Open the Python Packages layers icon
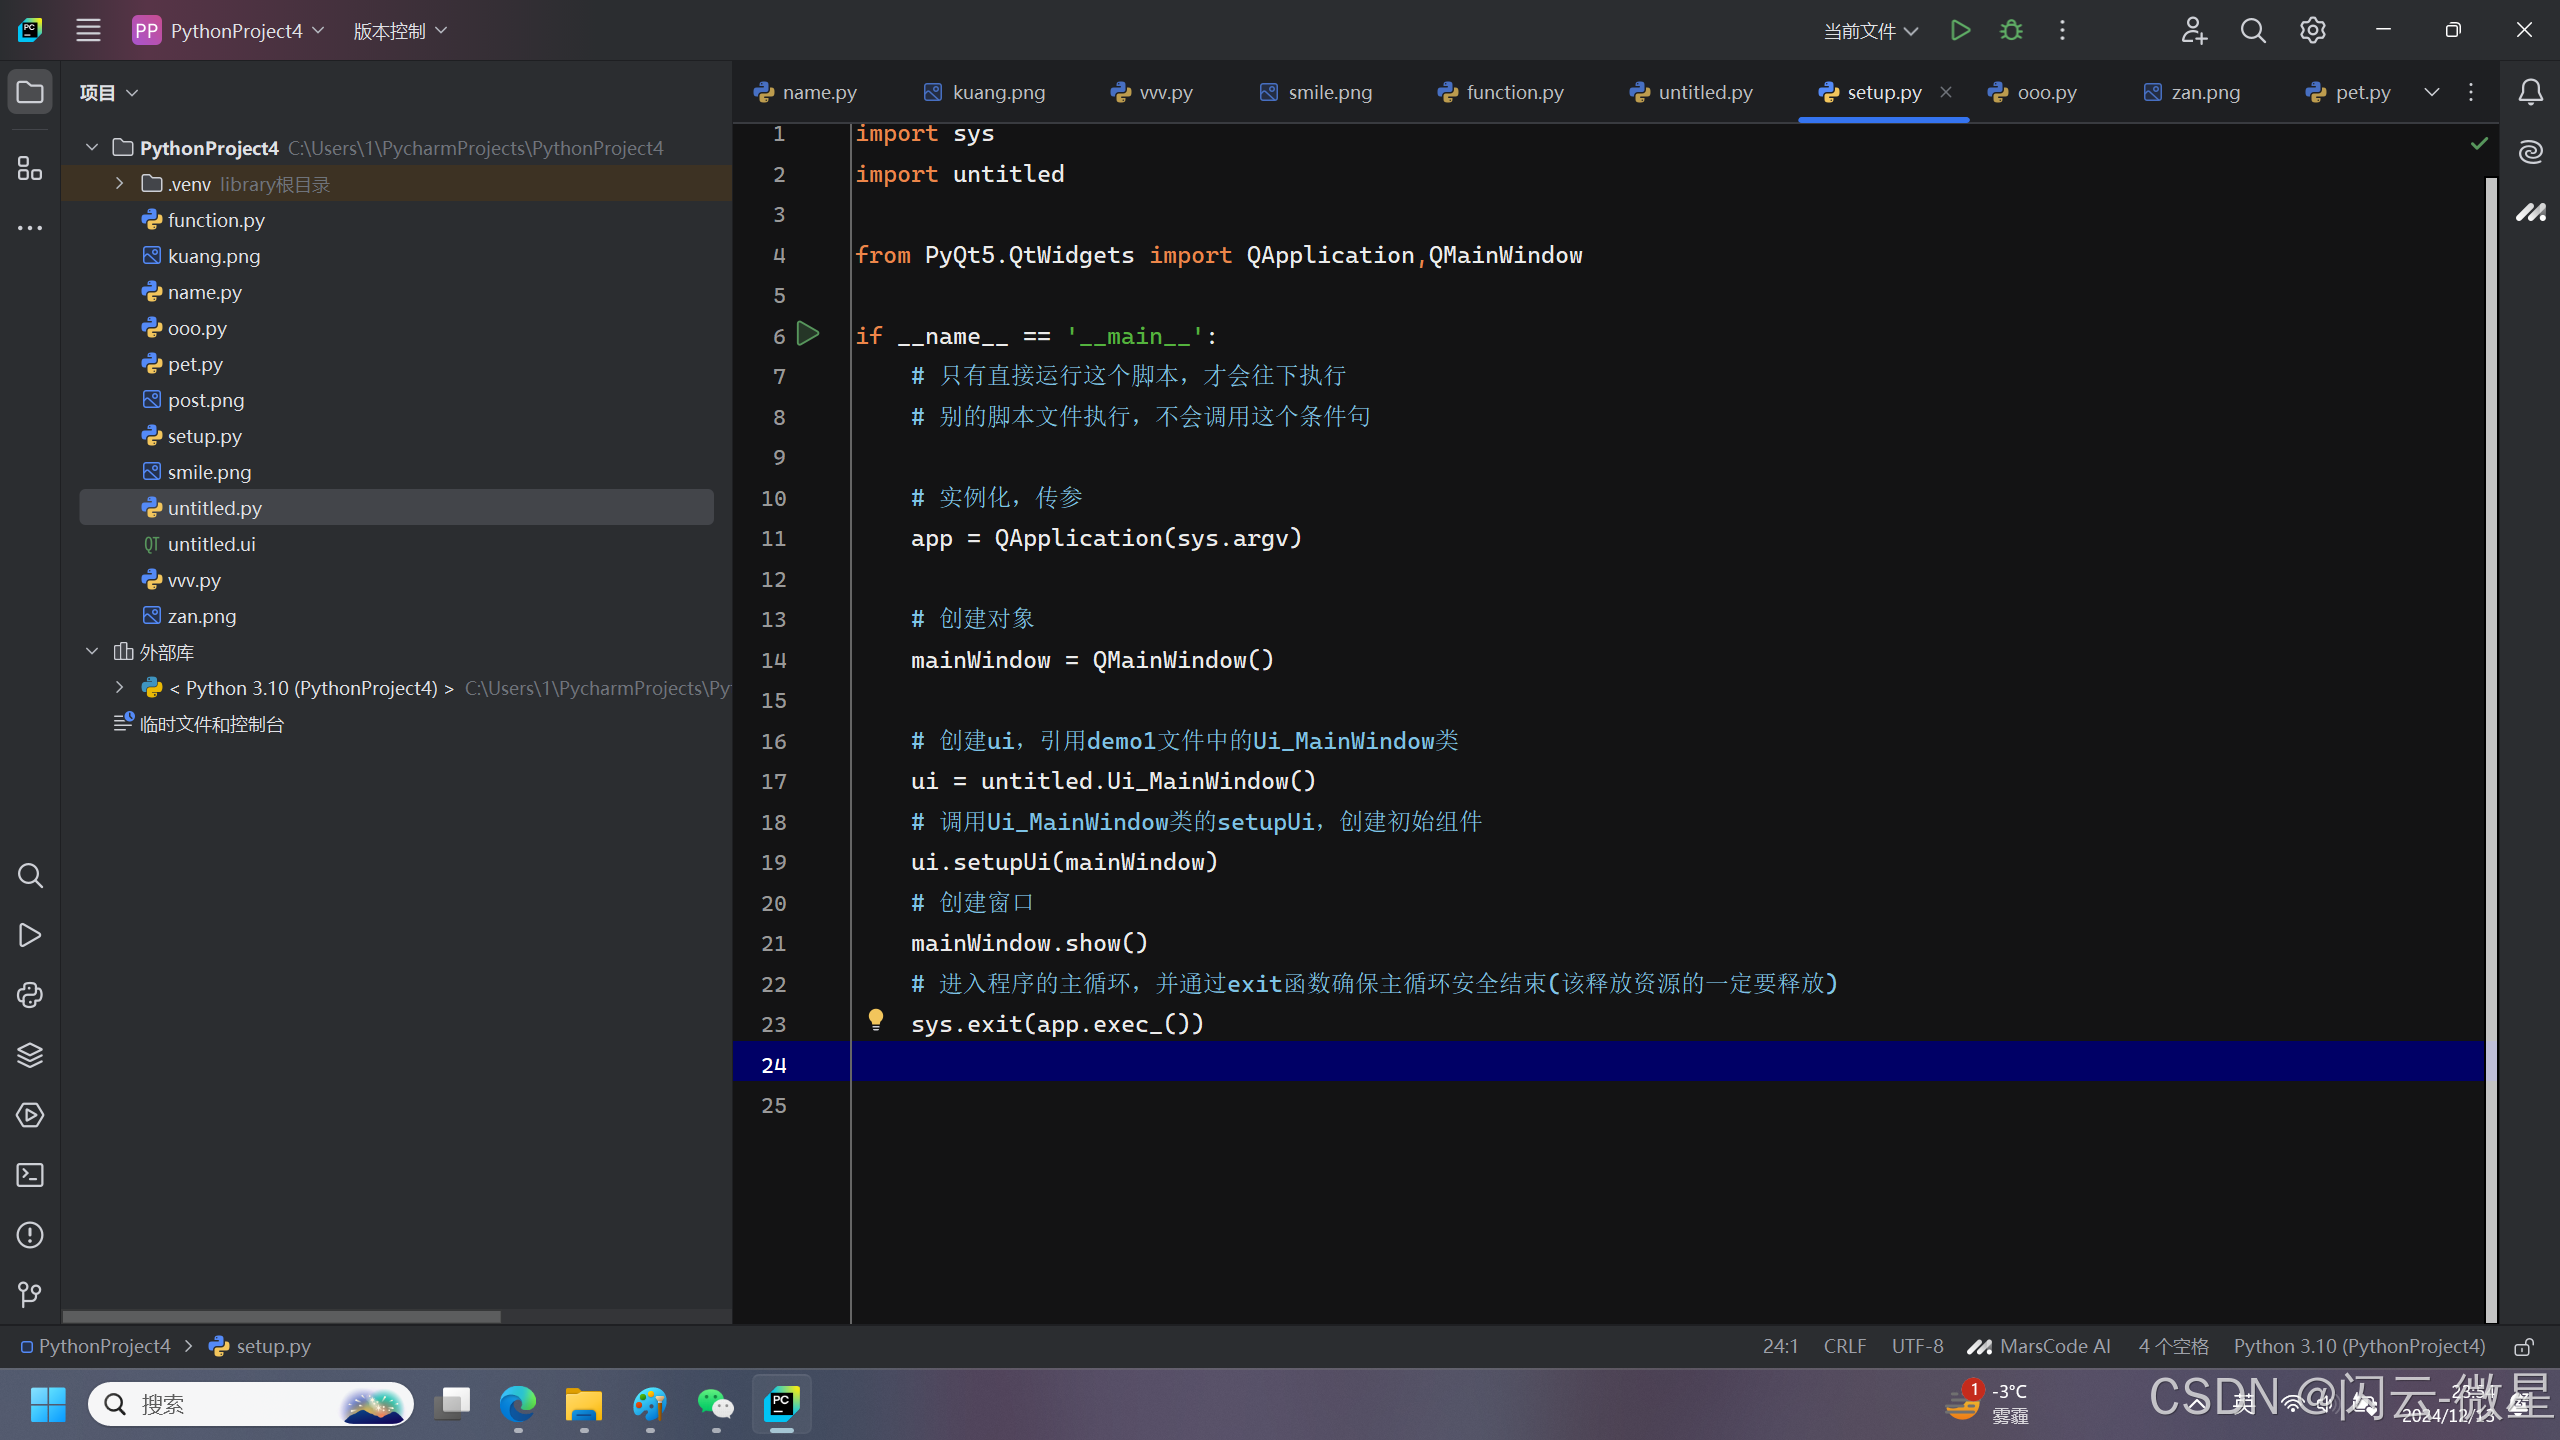2560x1440 pixels. point(30,1055)
